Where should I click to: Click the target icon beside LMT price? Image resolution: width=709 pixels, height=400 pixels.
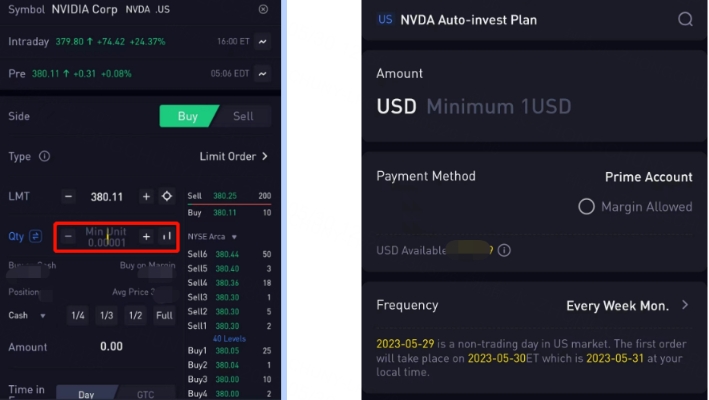[x=167, y=196]
